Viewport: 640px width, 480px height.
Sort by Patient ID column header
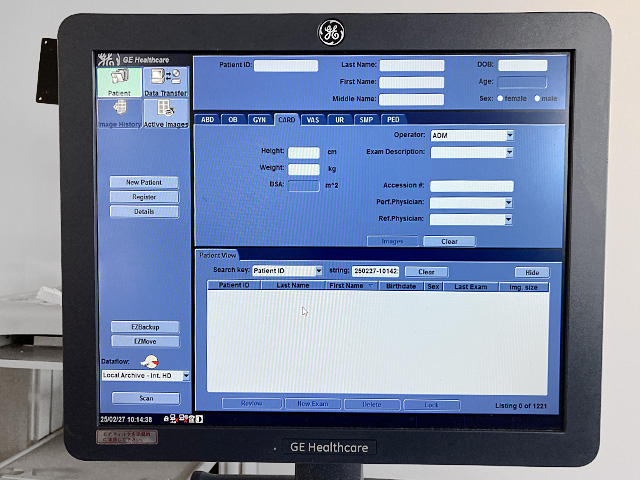click(x=234, y=285)
